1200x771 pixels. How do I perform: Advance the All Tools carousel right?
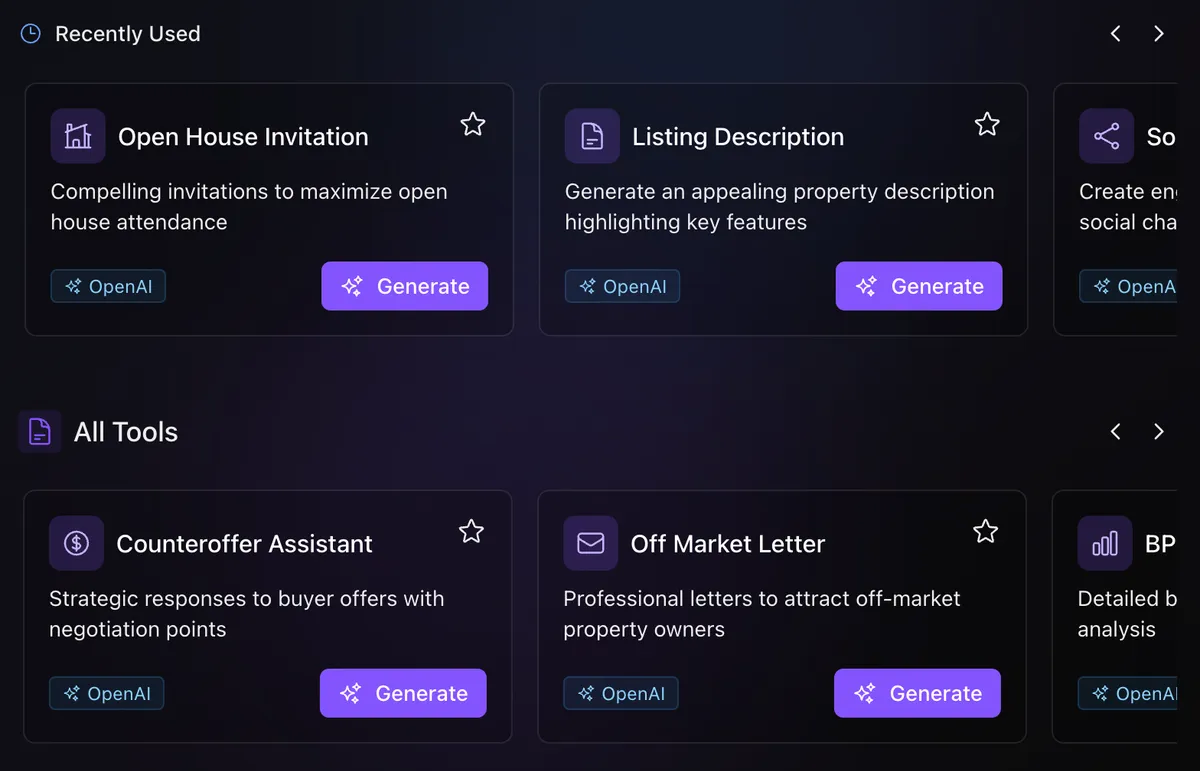1159,432
